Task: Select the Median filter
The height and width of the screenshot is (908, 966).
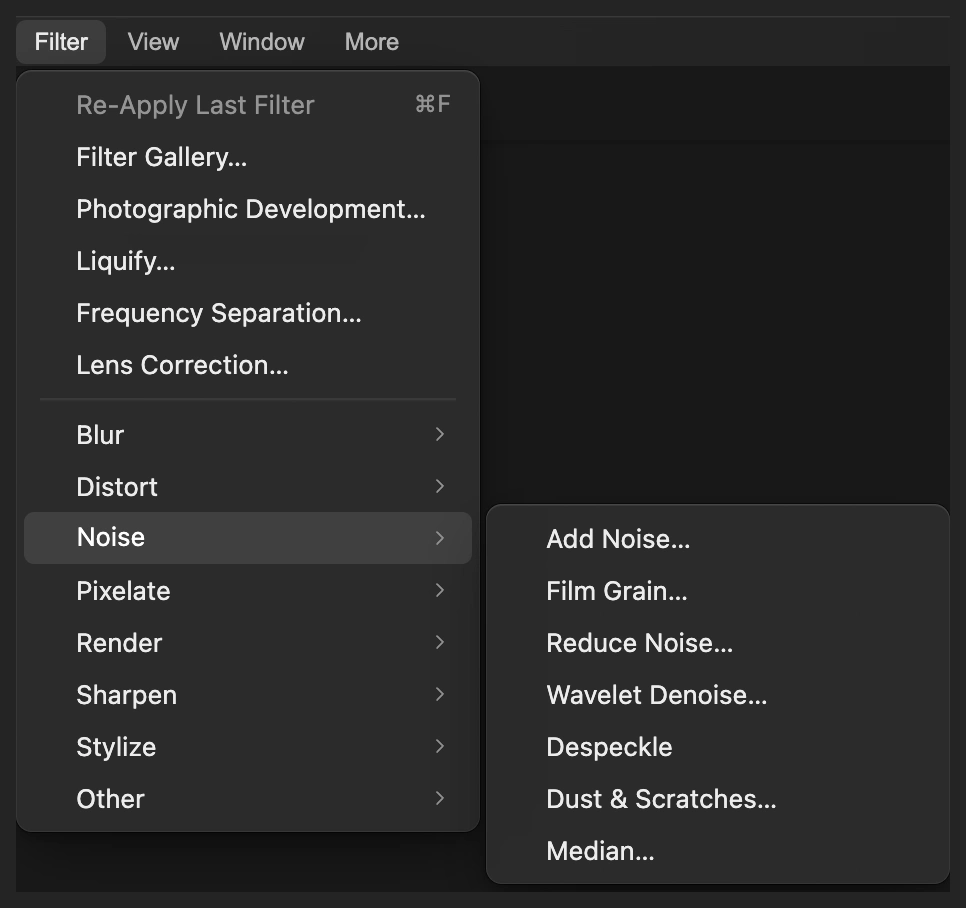Action: 718,851
